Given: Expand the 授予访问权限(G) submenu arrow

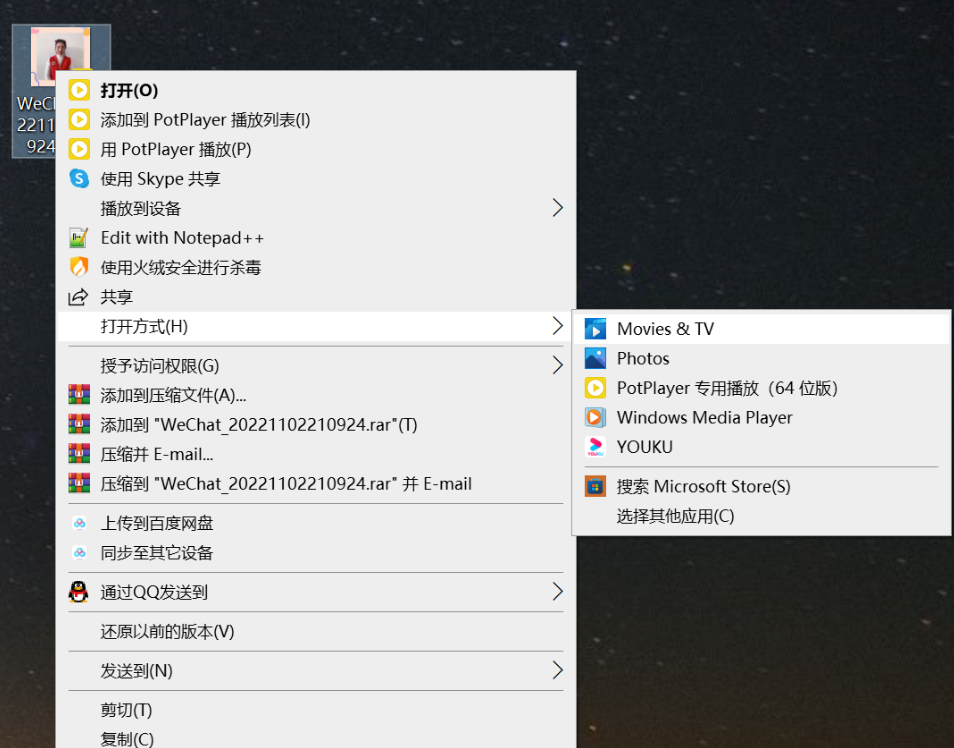Looking at the screenshot, I should pyautogui.click(x=557, y=365).
